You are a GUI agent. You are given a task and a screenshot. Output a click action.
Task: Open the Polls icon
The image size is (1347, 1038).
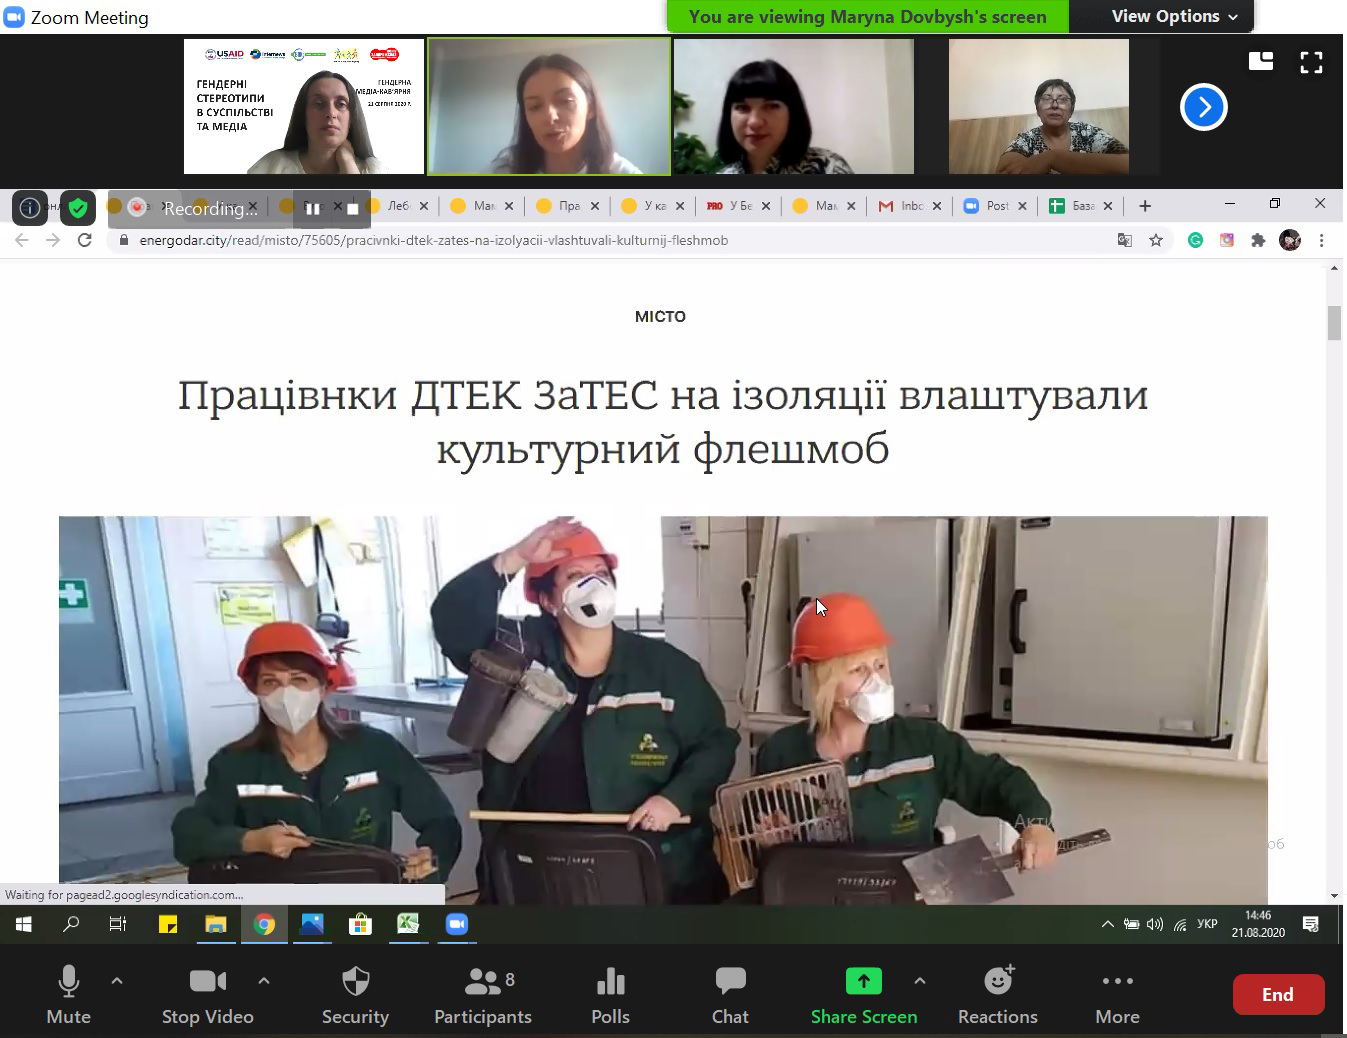click(610, 996)
